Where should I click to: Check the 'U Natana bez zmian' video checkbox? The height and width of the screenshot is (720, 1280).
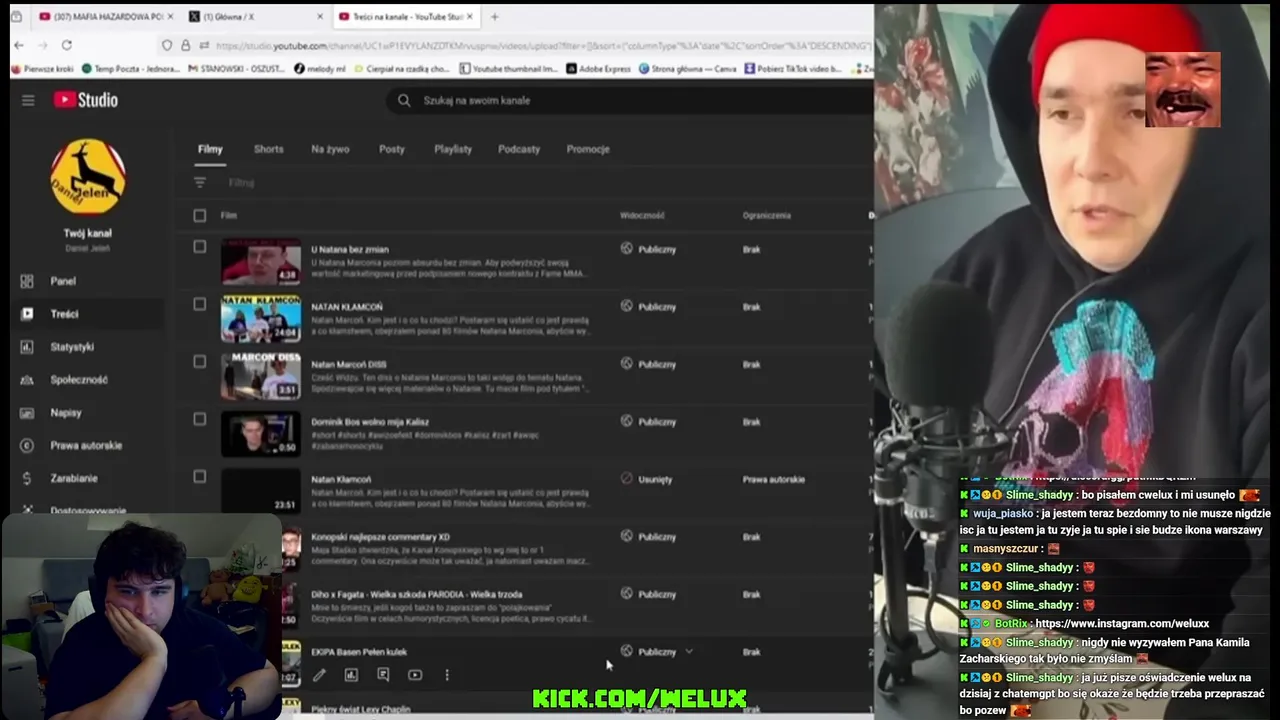200,247
